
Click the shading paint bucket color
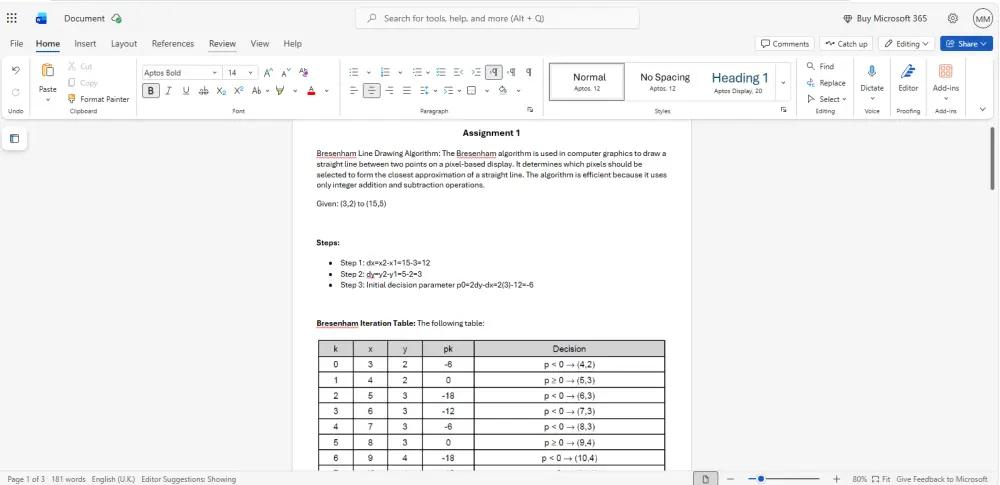[x=503, y=91]
